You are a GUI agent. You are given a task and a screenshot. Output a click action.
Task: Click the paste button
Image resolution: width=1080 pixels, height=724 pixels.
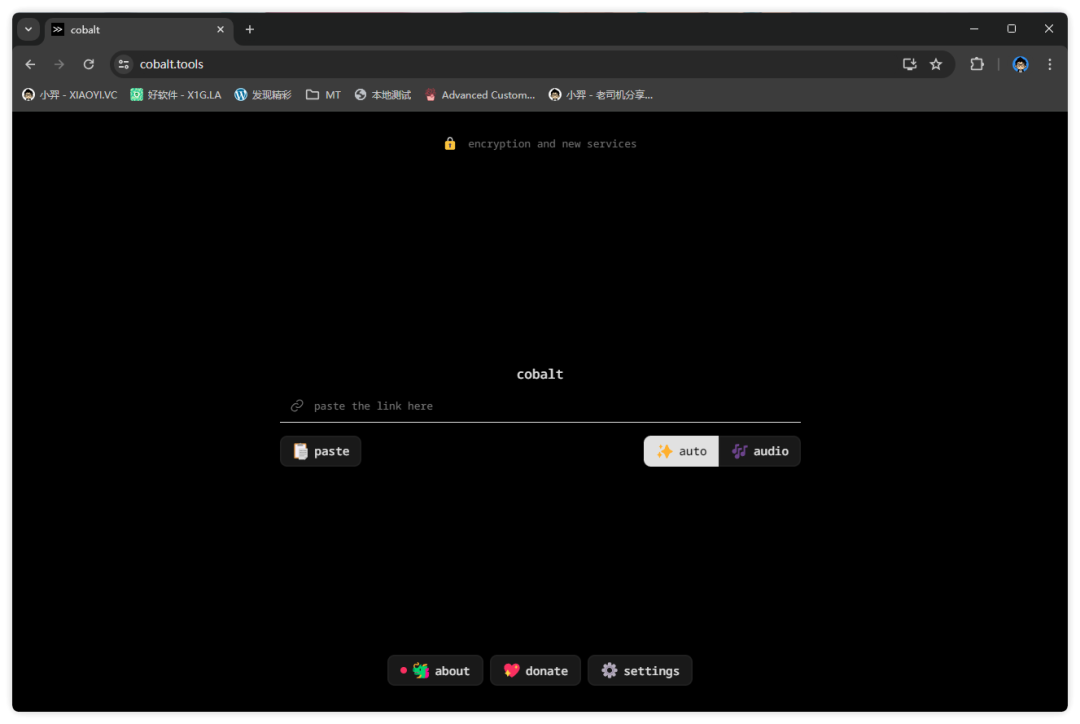(320, 451)
